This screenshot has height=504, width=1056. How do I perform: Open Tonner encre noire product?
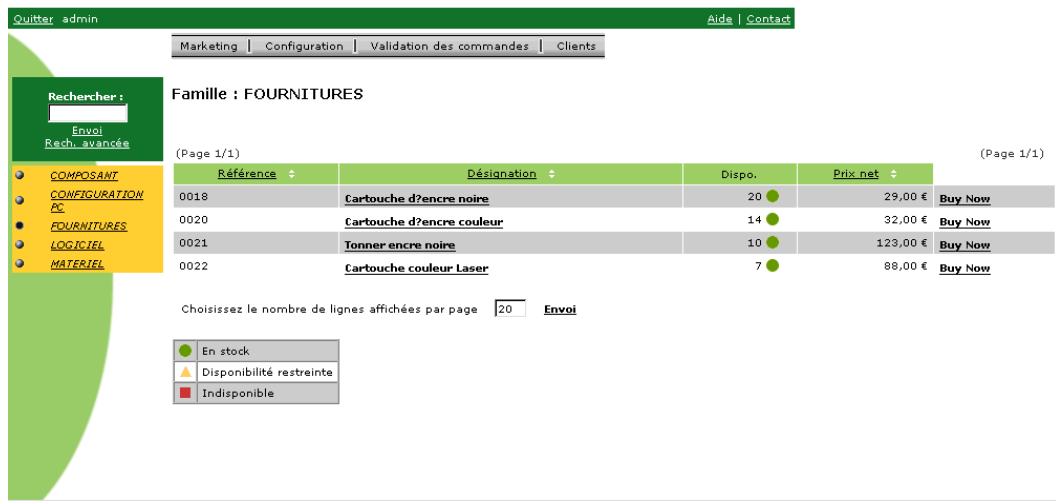point(400,245)
